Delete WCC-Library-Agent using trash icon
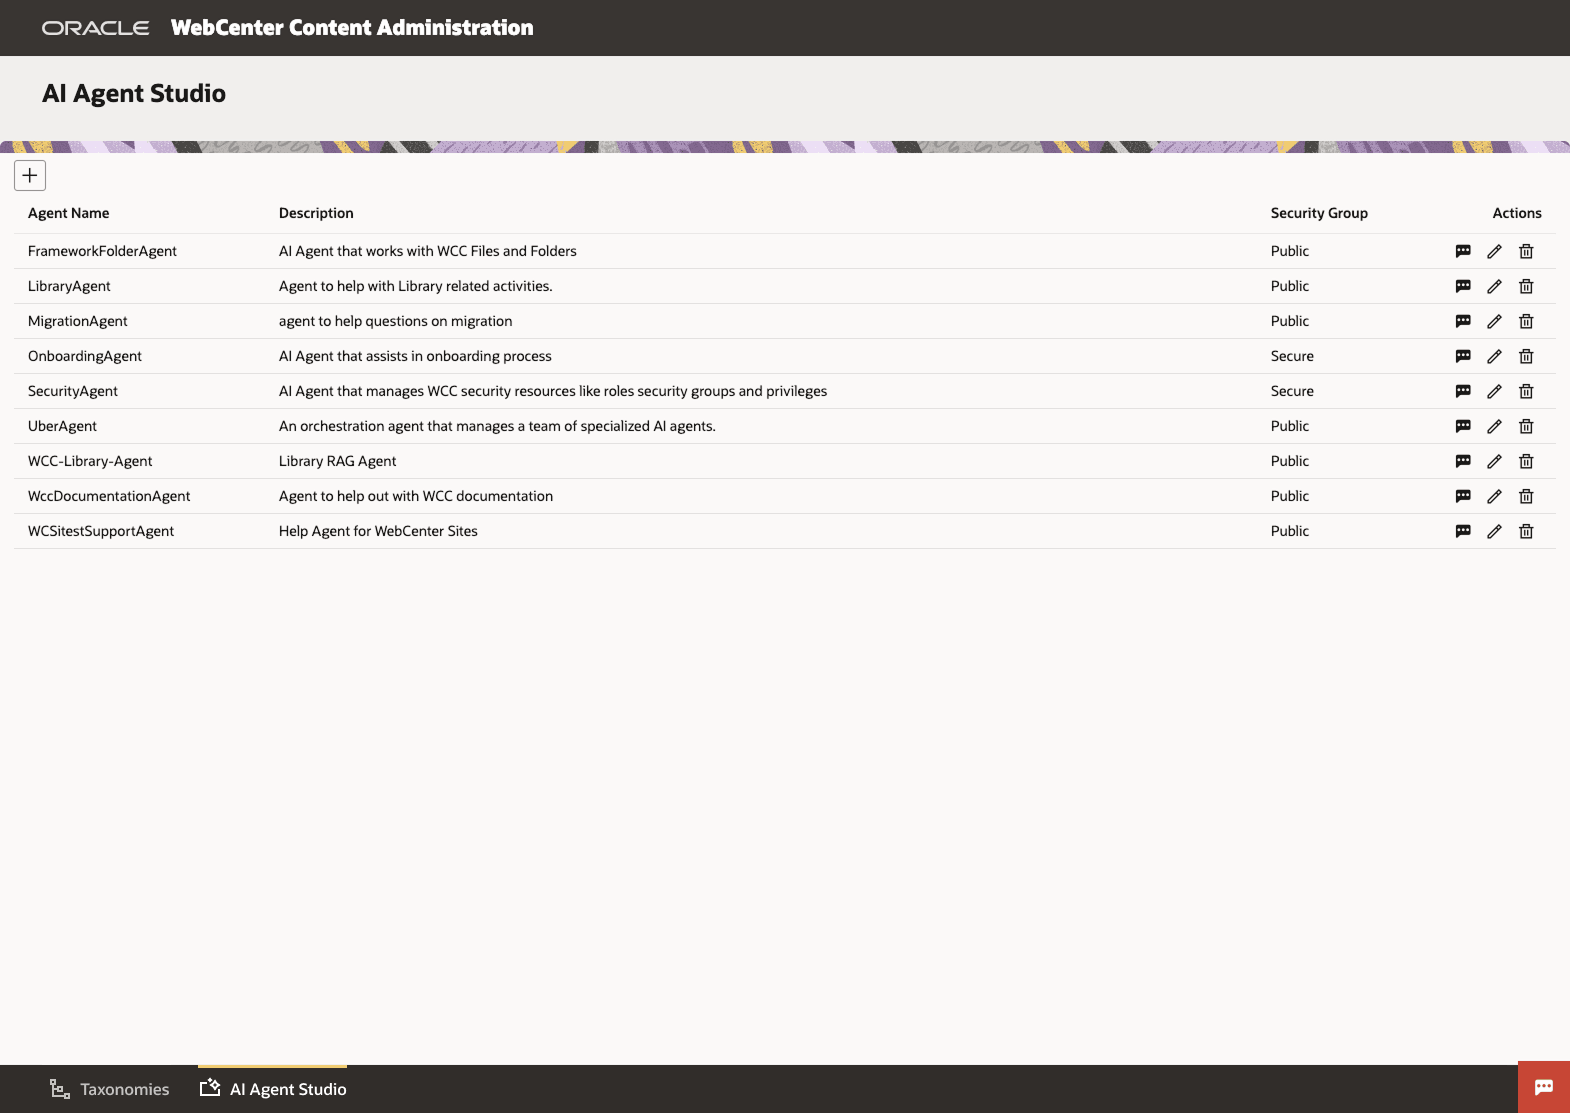 tap(1526, 461)
